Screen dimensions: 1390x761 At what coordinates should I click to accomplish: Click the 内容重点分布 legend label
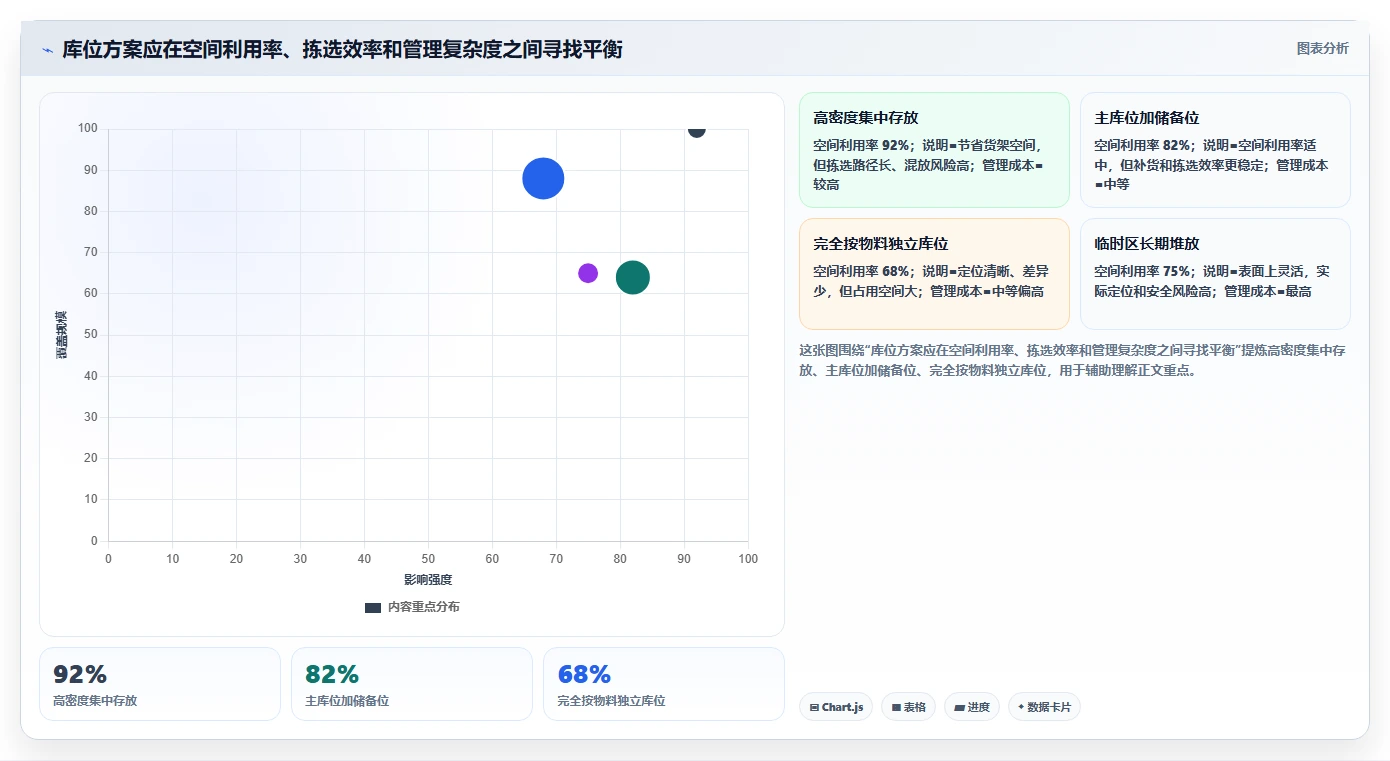(424, 607)
